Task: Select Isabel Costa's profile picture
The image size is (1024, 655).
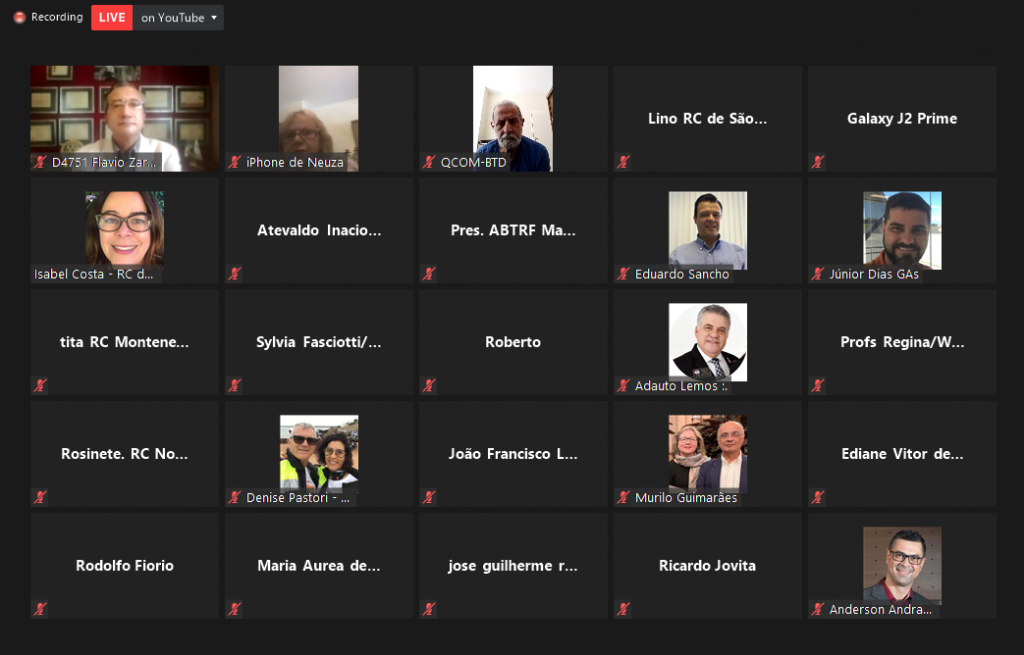Action: 125,229
